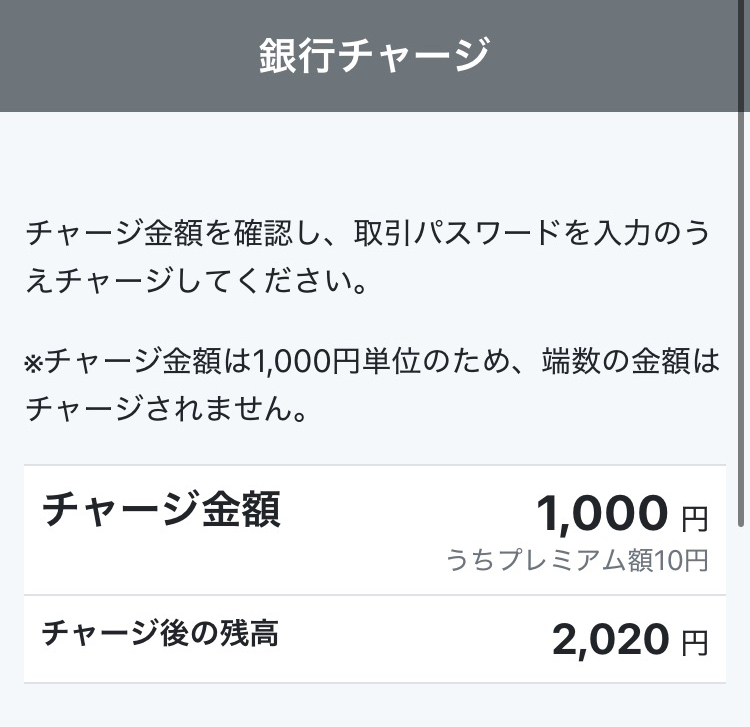Click the 円 symbol beside 2,020
Image resolution: width=750 pixels, height=727 pixels.
coord(694,643)
